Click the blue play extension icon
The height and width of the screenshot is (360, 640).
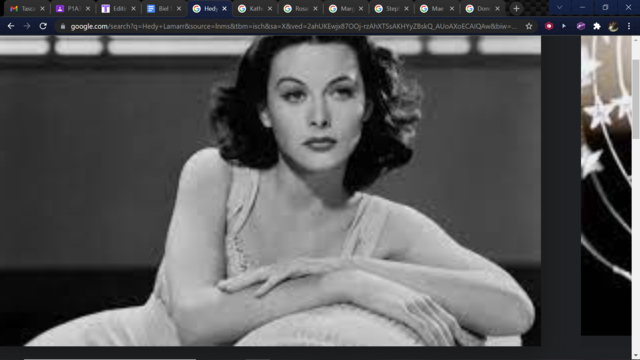[564, 26]
